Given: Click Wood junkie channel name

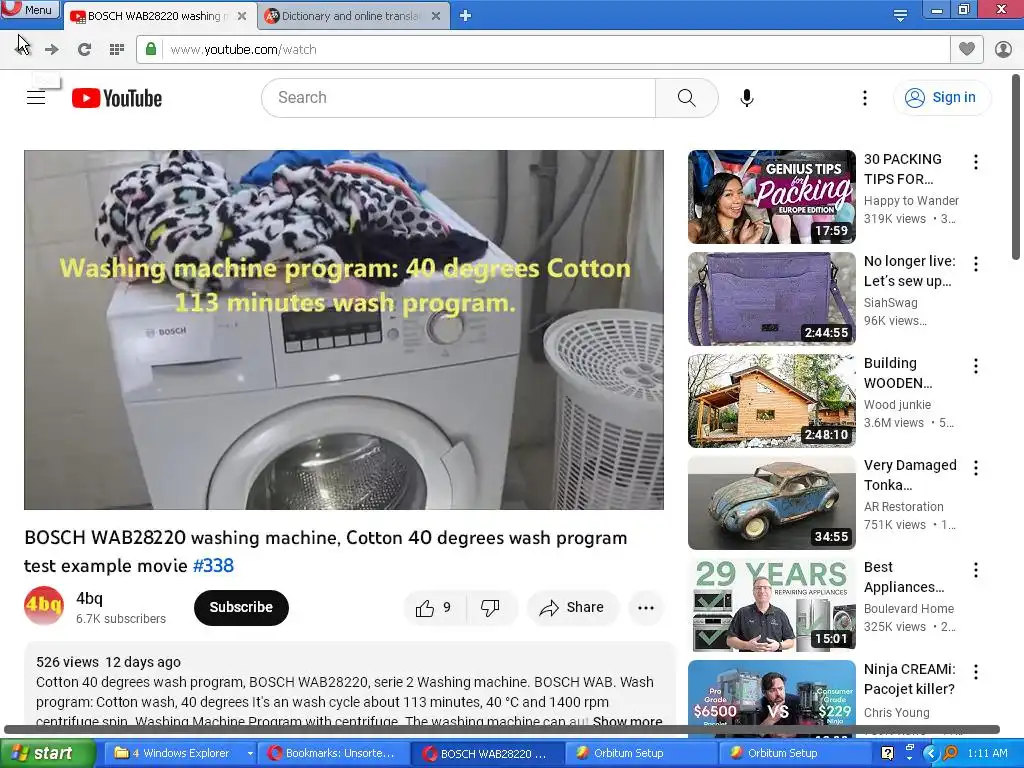Looking at the screenshot, I should pos(897,405).
